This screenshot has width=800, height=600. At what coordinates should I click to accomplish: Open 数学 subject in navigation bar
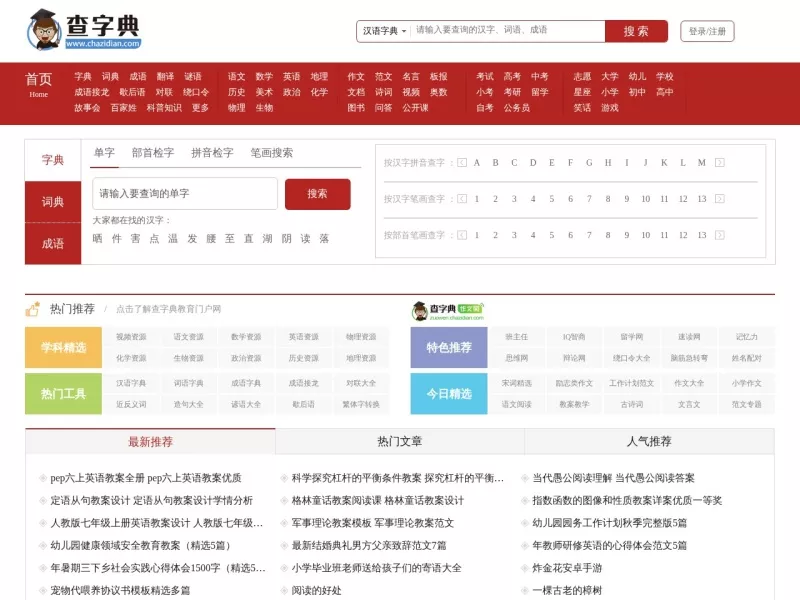coord(264,77)
